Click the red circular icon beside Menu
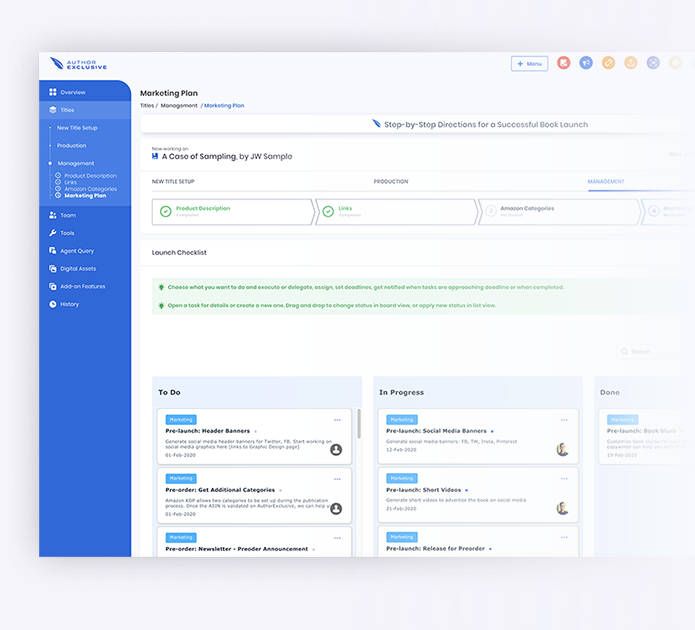695x630 pixels. (x=563, y=63)
